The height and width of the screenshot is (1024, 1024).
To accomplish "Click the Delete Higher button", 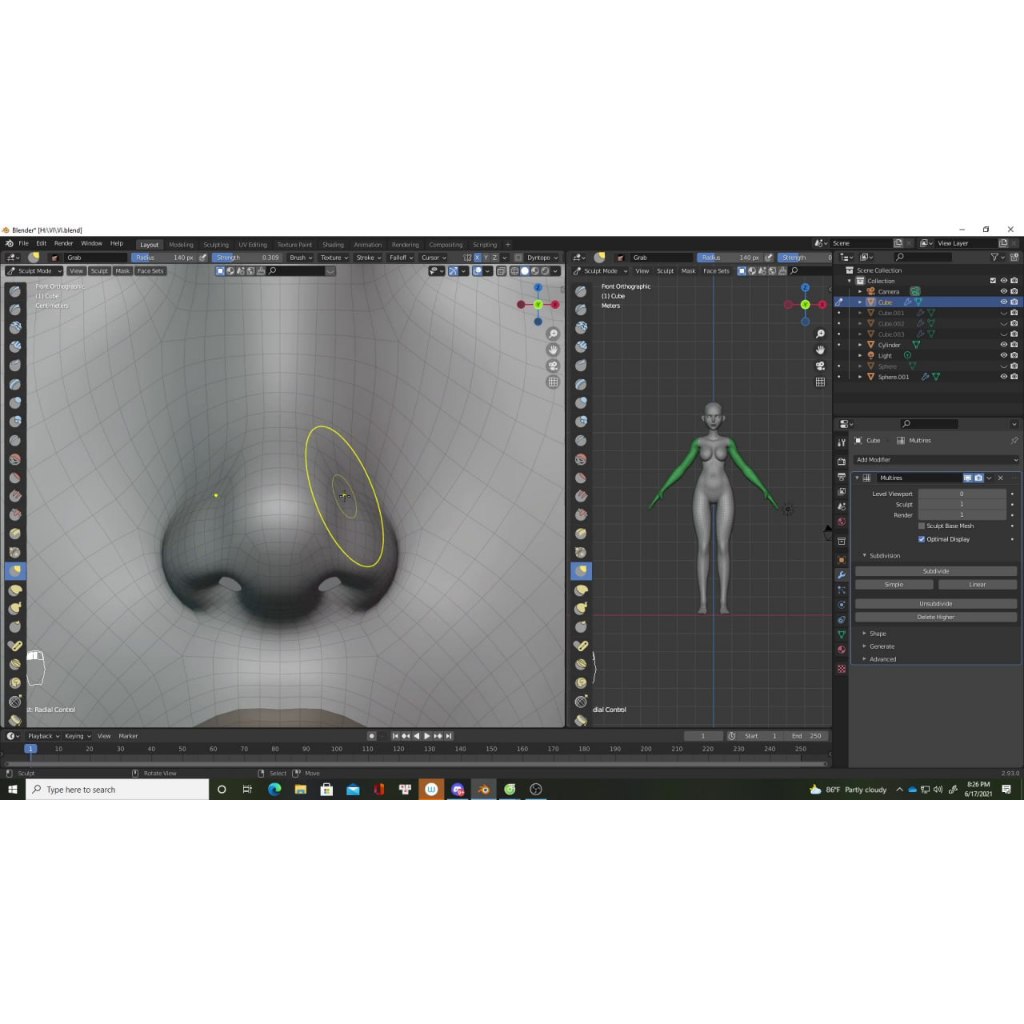I will pyautogui.click(x=936, y=617).
